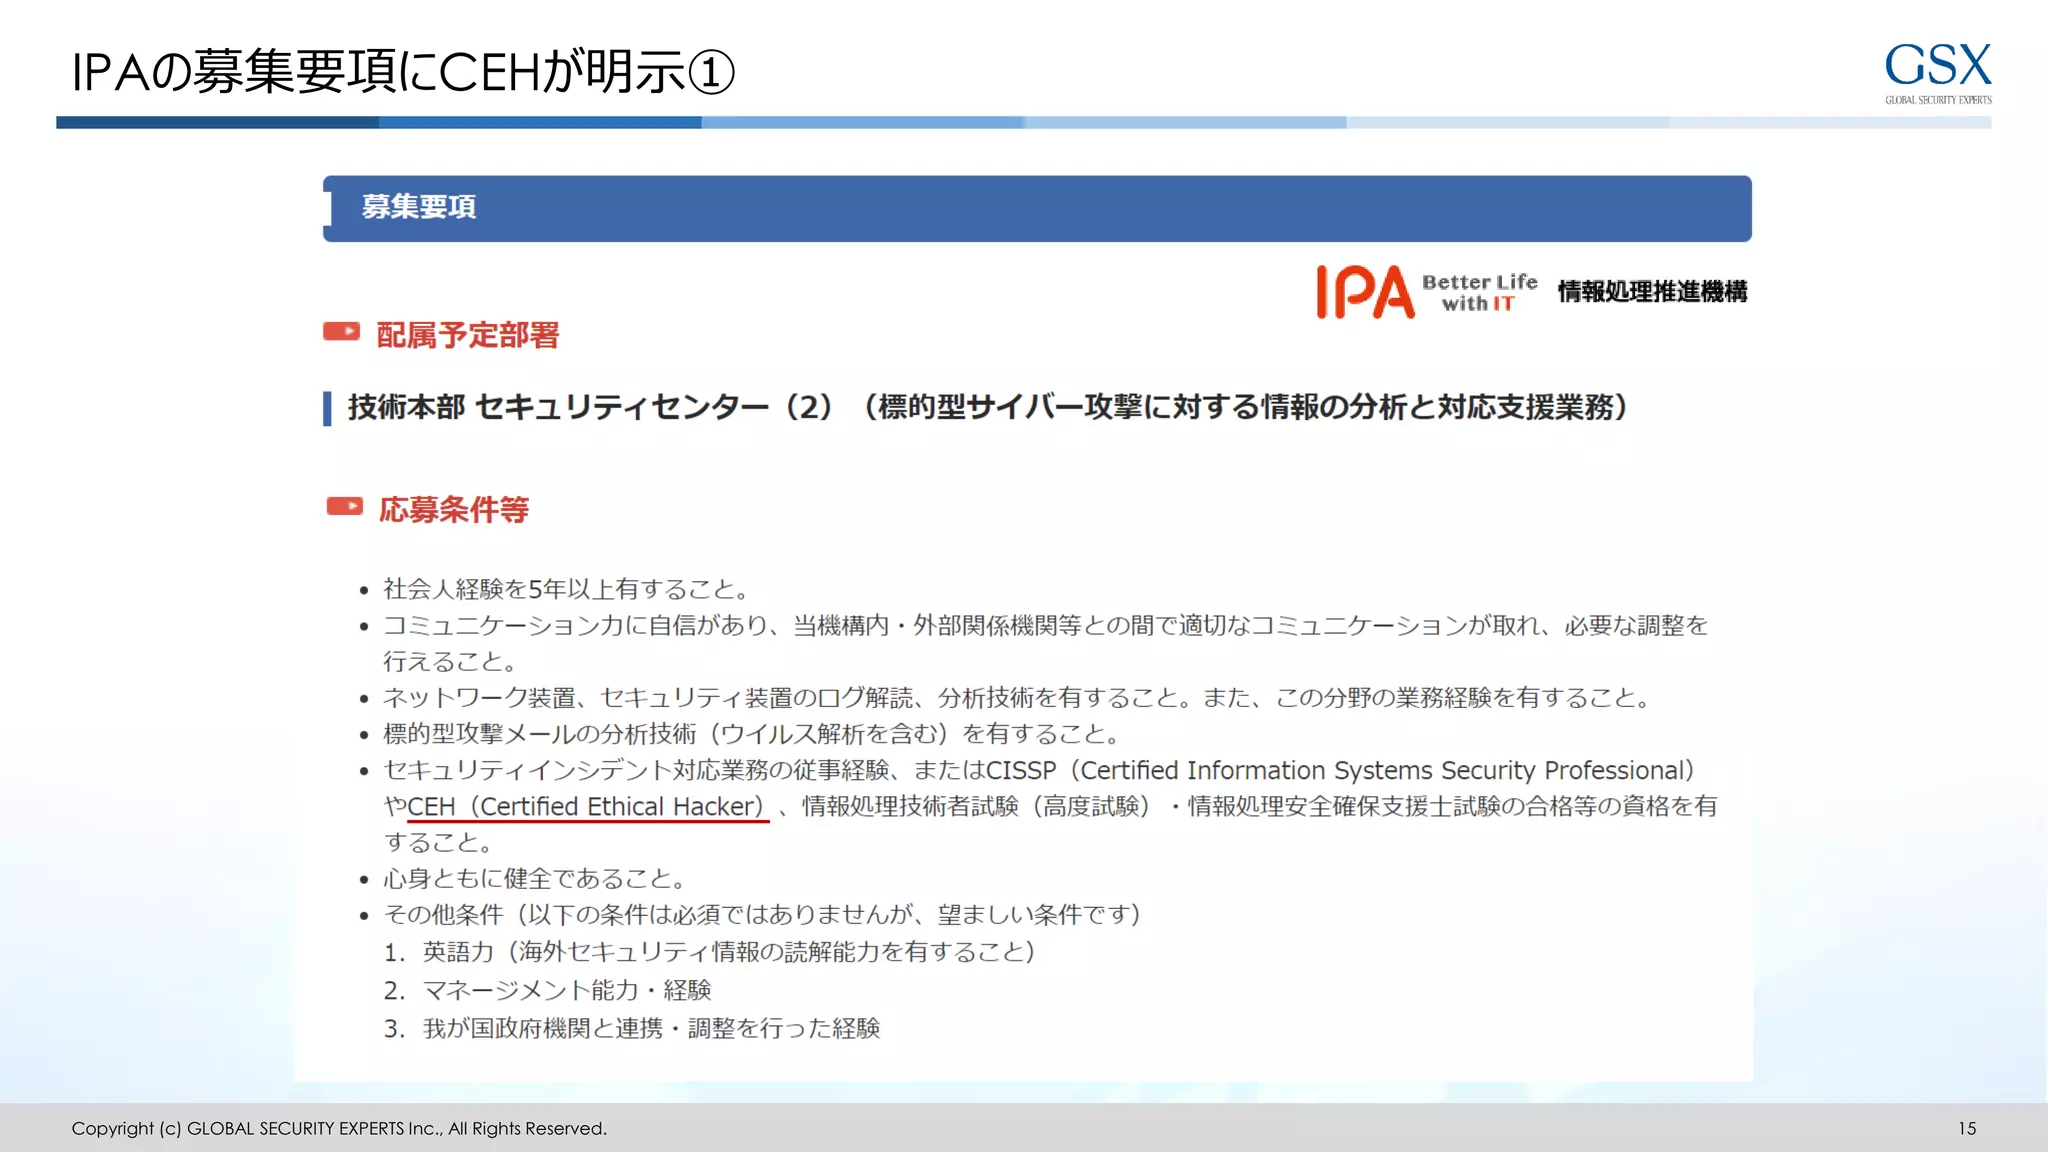Click the 技術本部 セキュリティセンター（2） line
Viewport: 2048px width, 1152px height.
988,407
